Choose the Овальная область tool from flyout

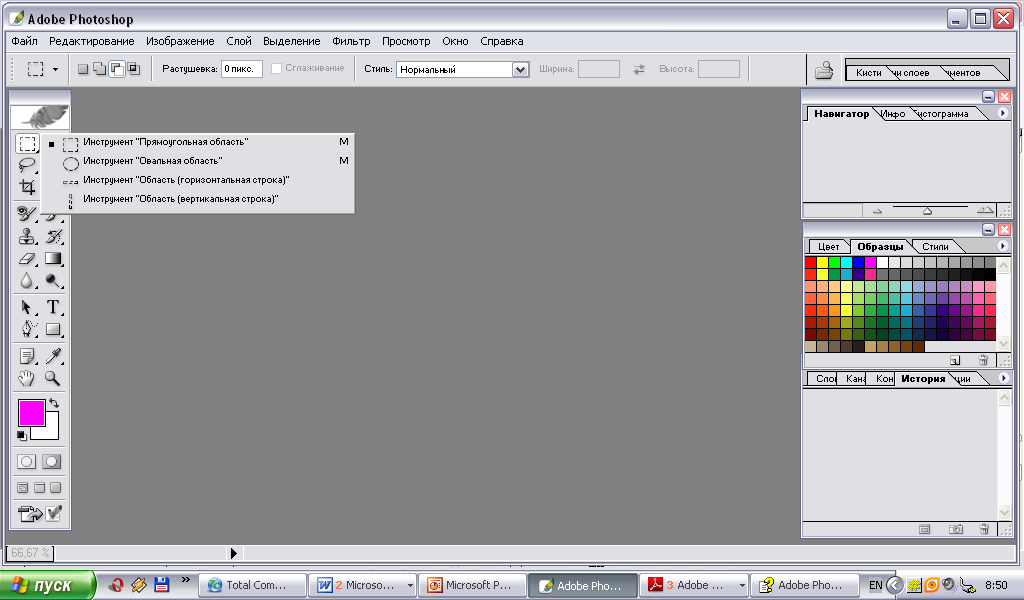[199, 161]
